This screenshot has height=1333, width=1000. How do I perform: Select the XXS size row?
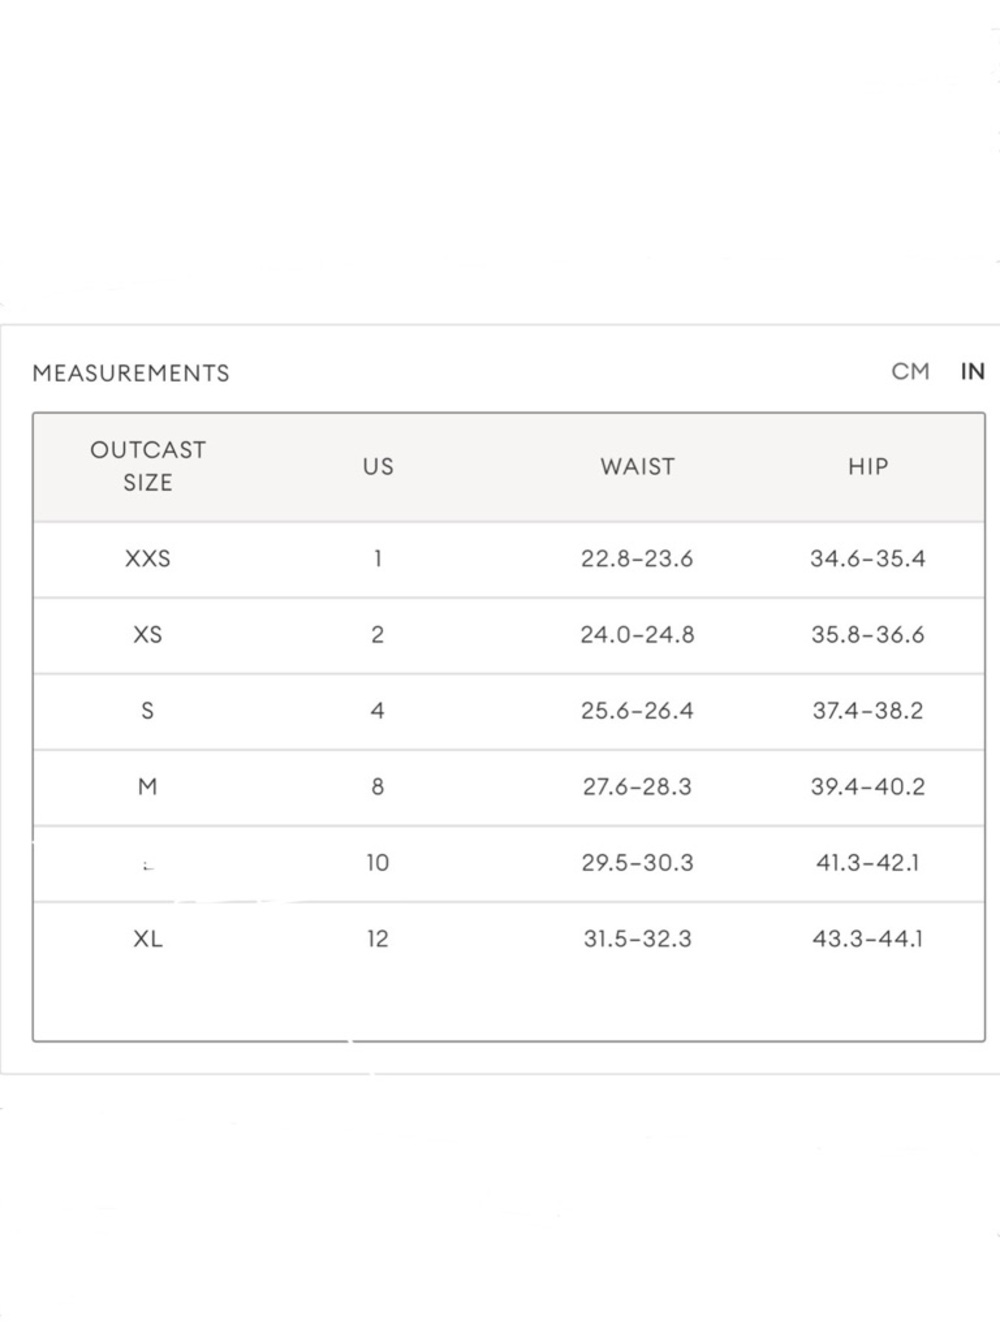coord(509,559)
